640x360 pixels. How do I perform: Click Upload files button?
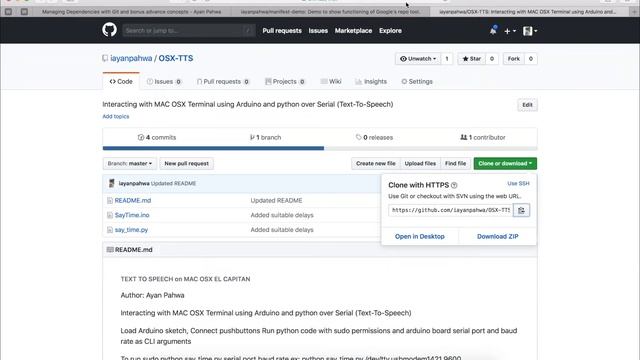click(420, 163)
